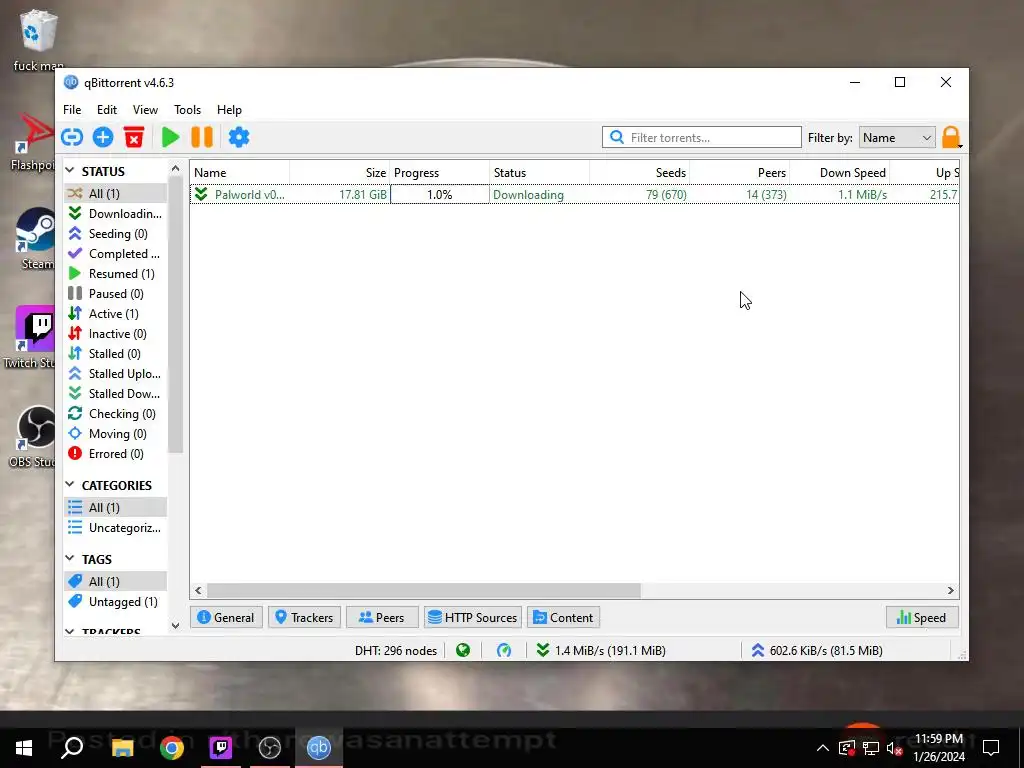Image resolution: width=1024 pixels, height=768 pixels.
Task: Sort torrents by Down Speed column header
Action: (840, 172)
